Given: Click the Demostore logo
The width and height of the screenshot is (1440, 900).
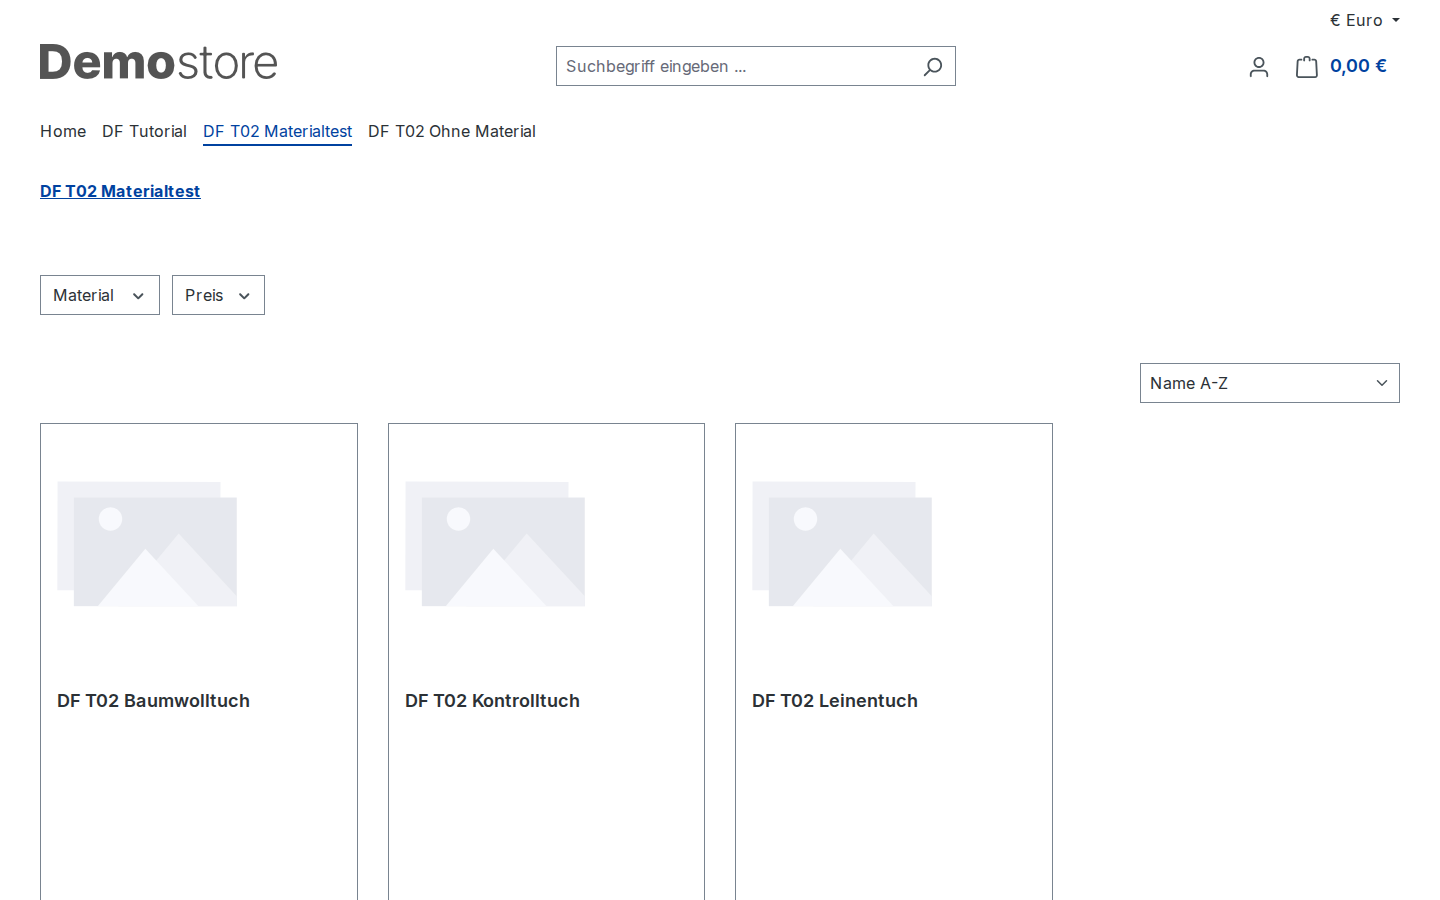Looking at the screenshot, I should tap(158, 62).
